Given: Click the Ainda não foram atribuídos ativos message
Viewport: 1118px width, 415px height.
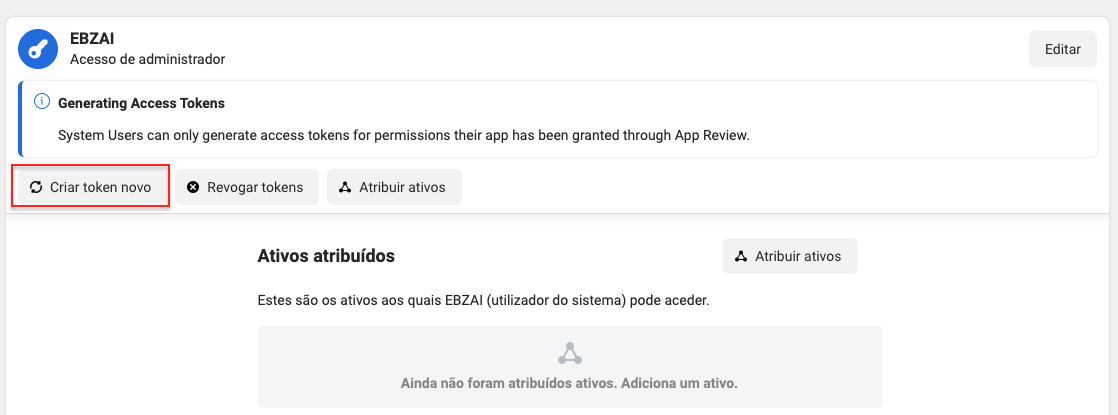Looking at the screenshot, I should 569,384.
